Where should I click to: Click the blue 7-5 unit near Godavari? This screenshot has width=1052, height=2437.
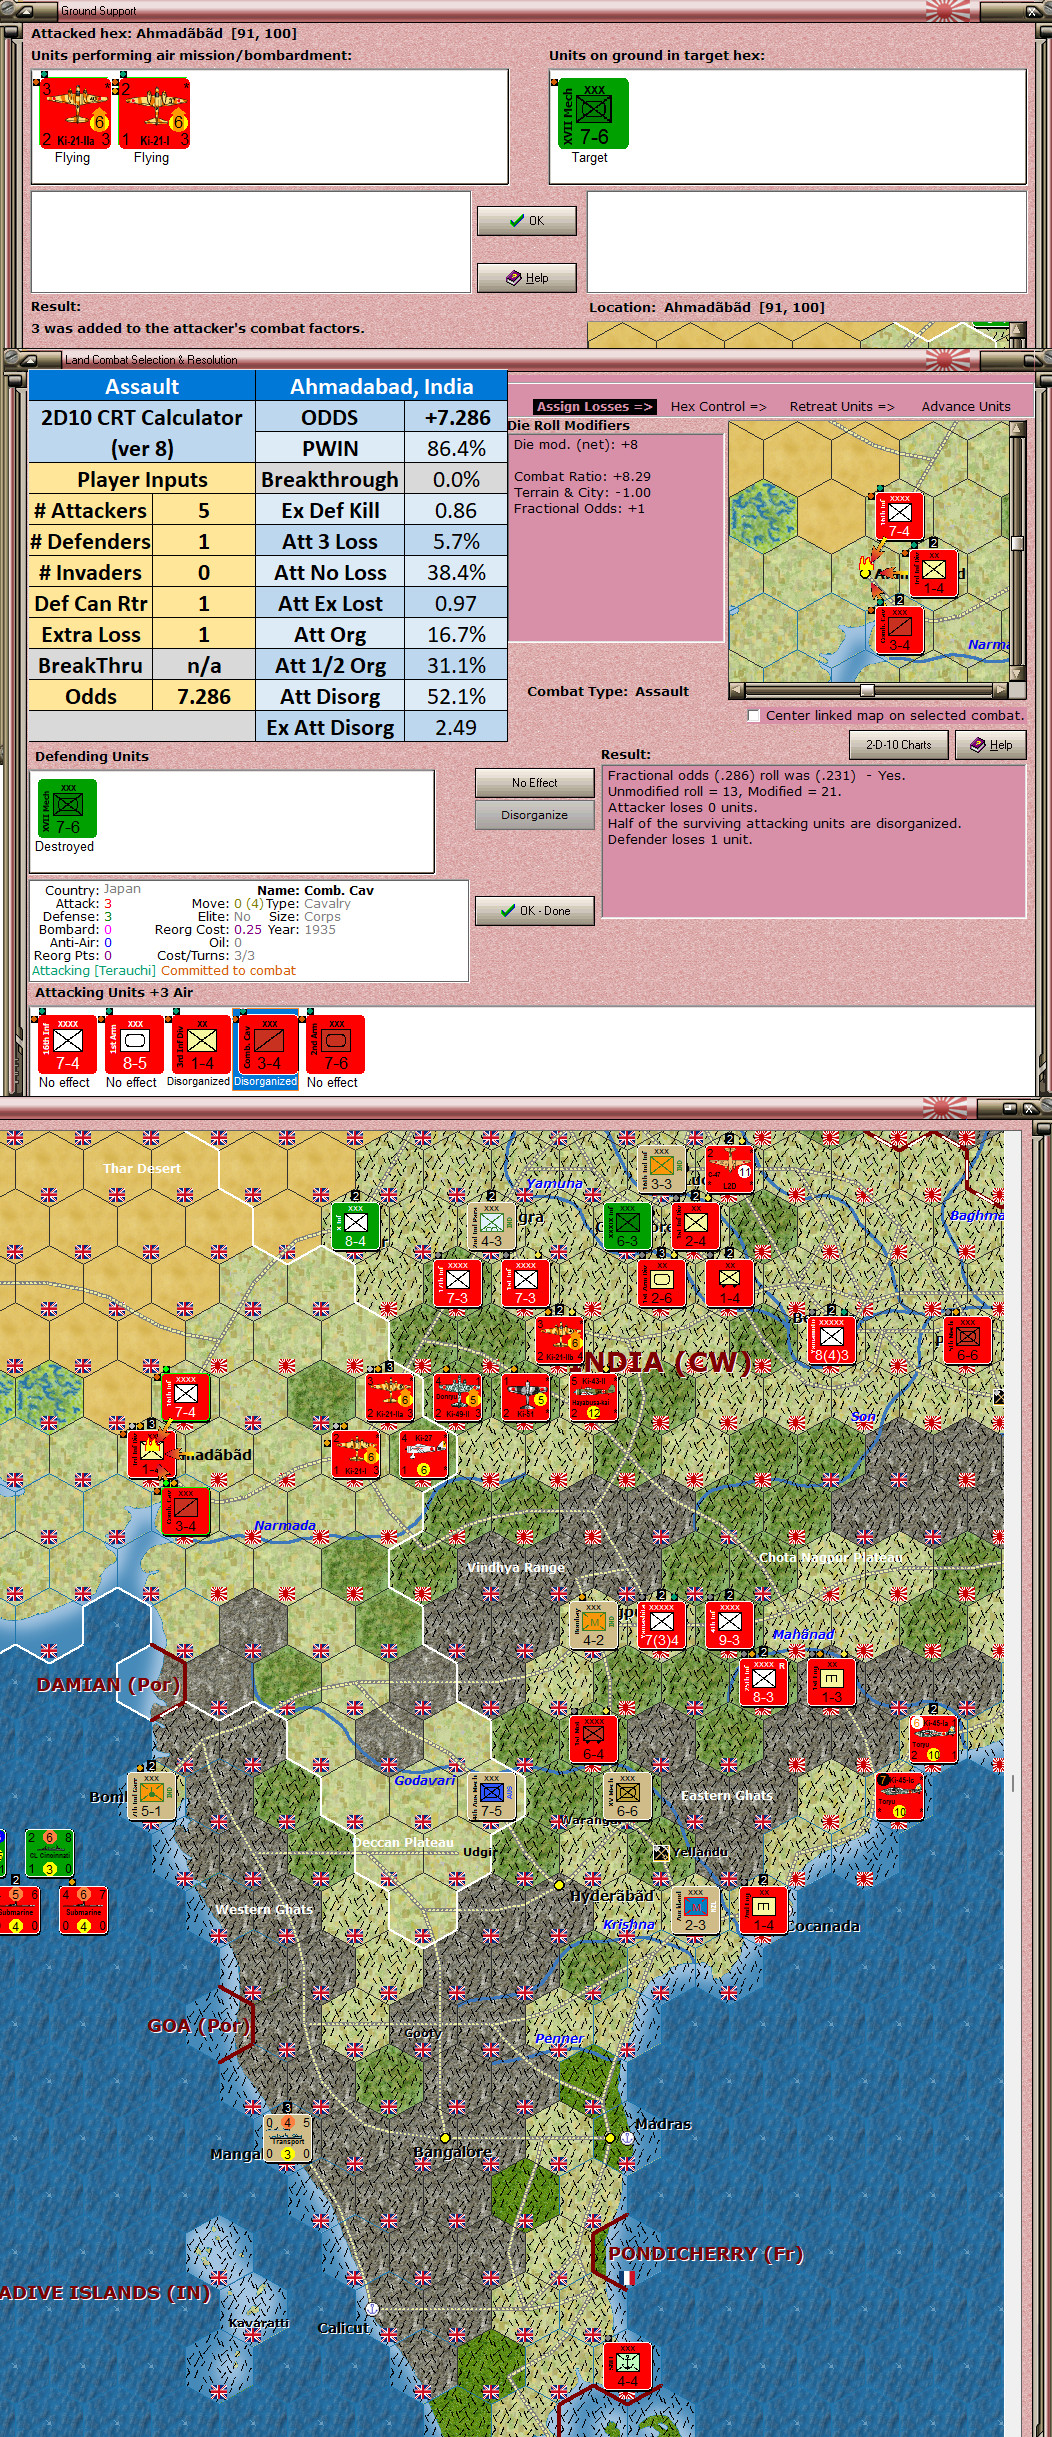tap(491, 1796)
